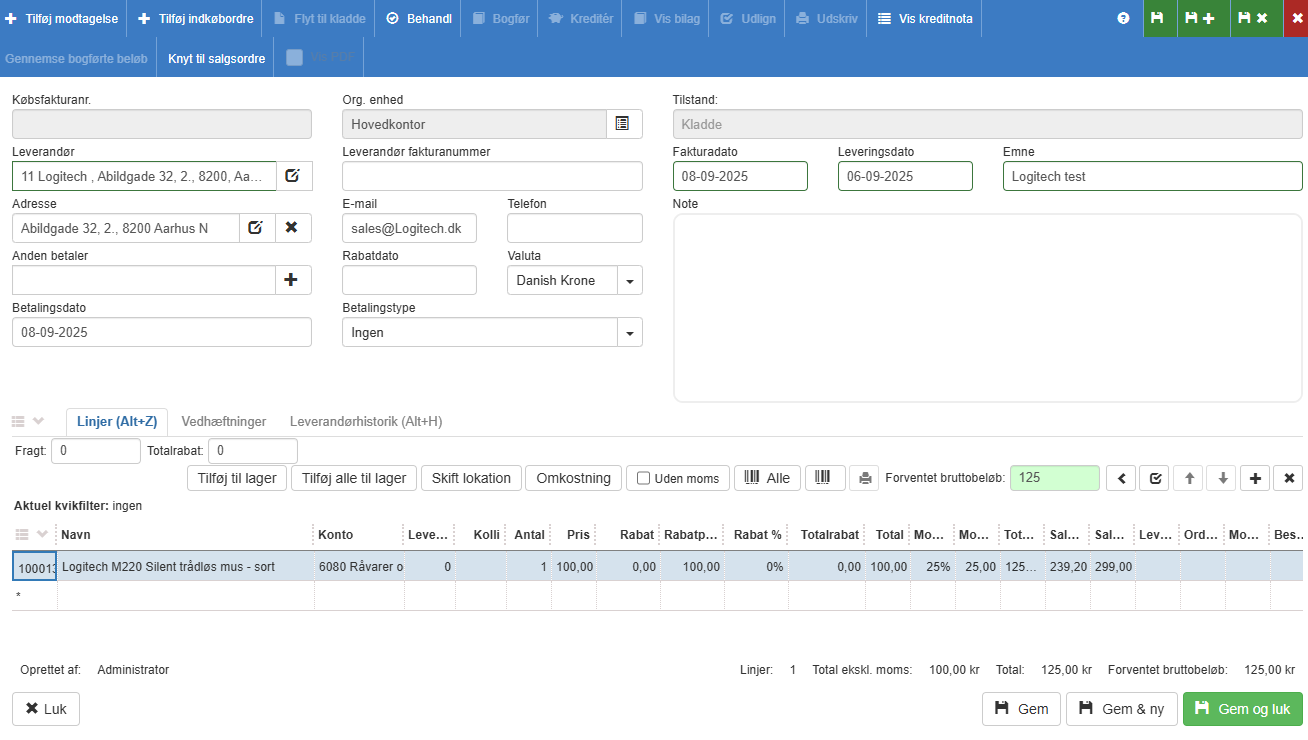Switch to the Vedhæftninger tab
Image resolution: width=1308 pixels, height=740 pixels.
(x=224, y=421)
